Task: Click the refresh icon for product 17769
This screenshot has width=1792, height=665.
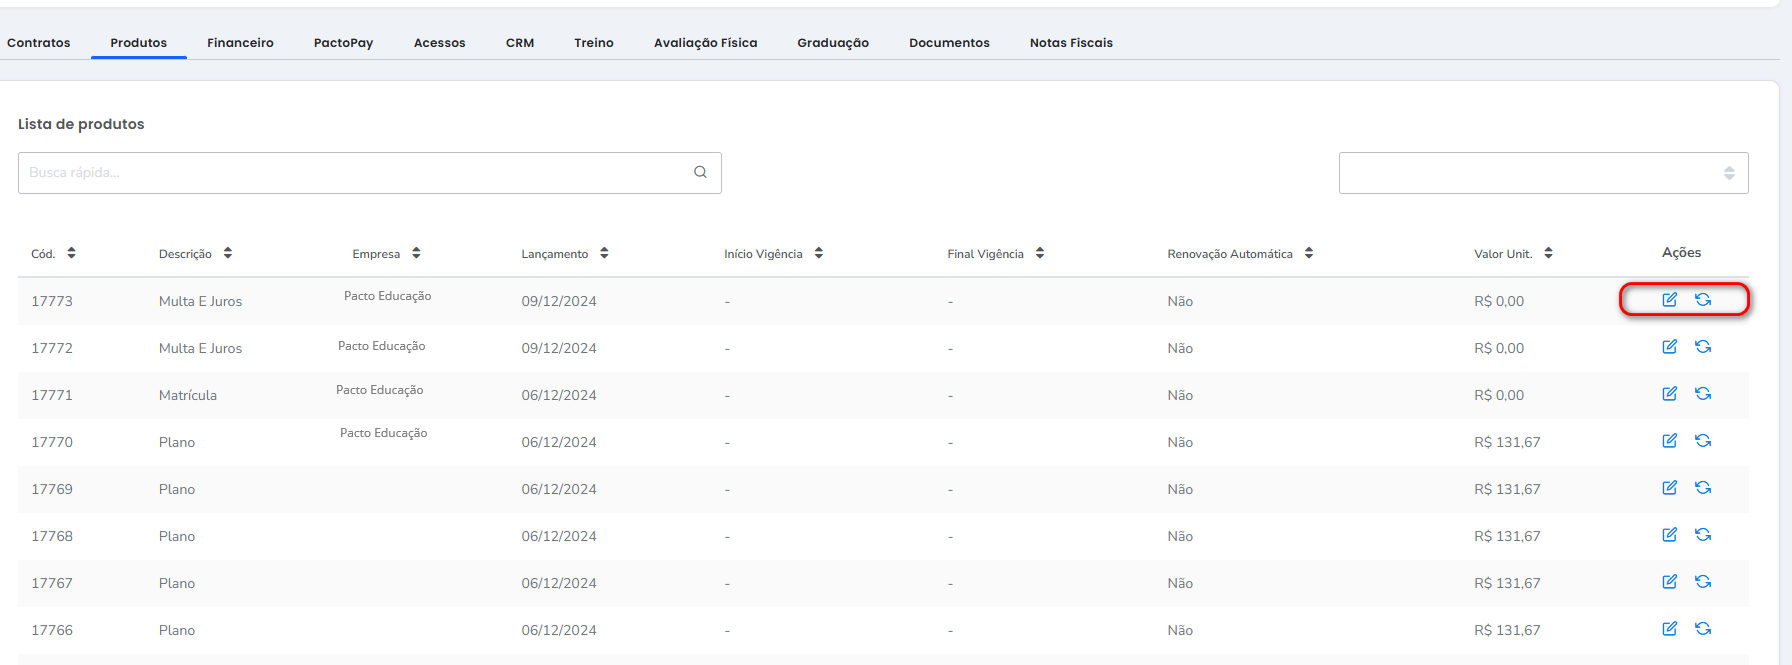Action: (1703, 488)
